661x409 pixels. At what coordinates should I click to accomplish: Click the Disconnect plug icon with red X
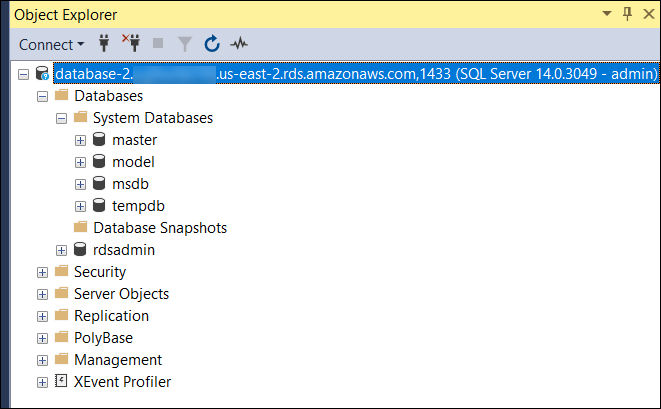[131, 43]
